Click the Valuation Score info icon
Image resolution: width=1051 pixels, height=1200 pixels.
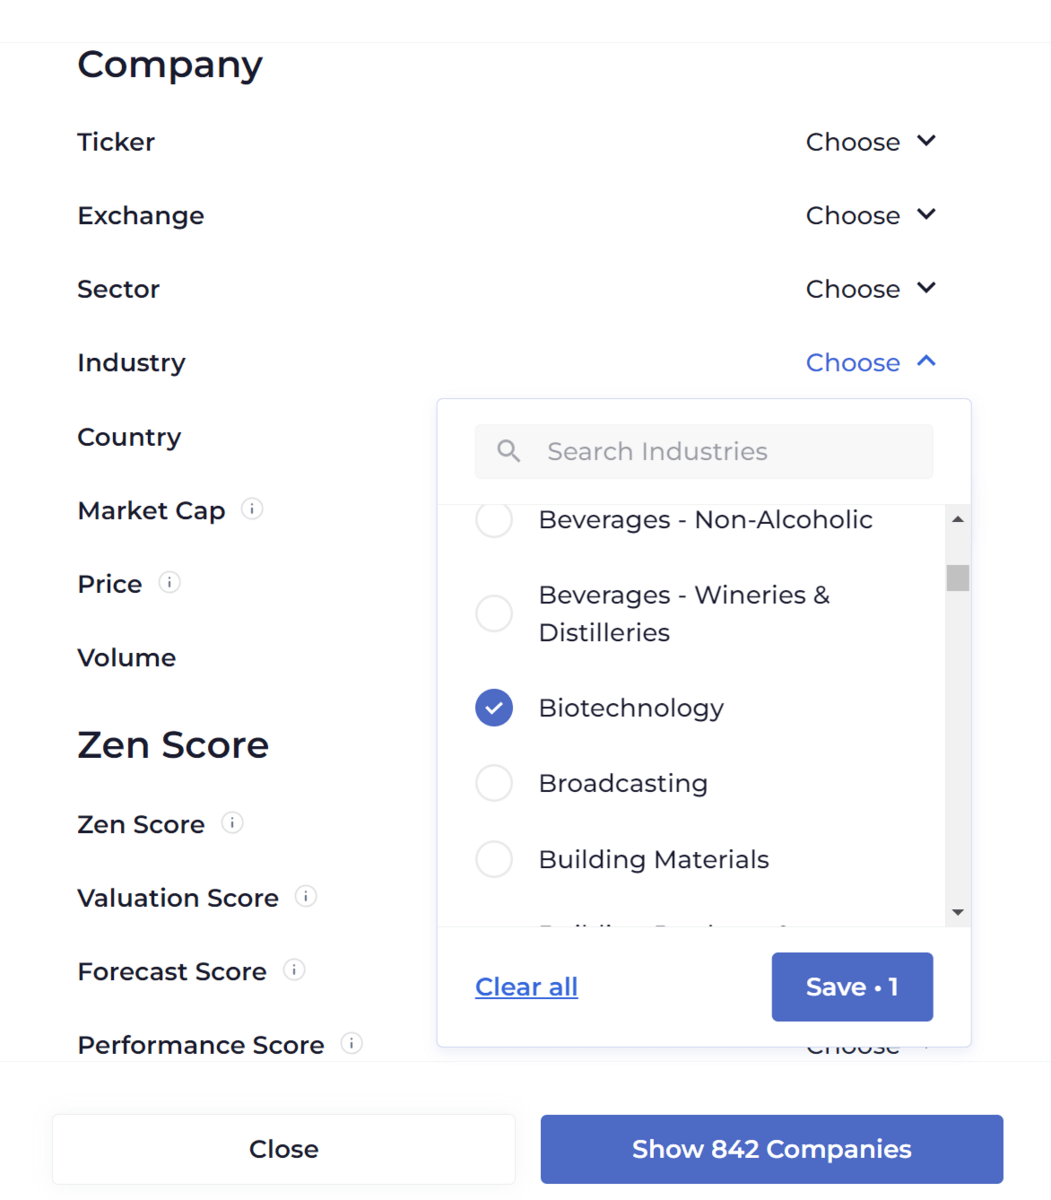pyautogui.click(x=306, y=896)
